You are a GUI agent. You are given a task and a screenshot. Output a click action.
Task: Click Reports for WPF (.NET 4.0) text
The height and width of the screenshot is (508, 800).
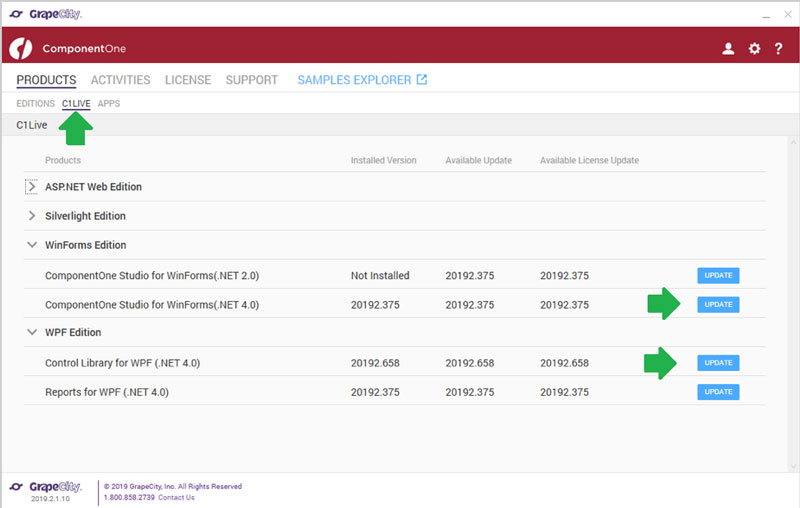(107, 392)
